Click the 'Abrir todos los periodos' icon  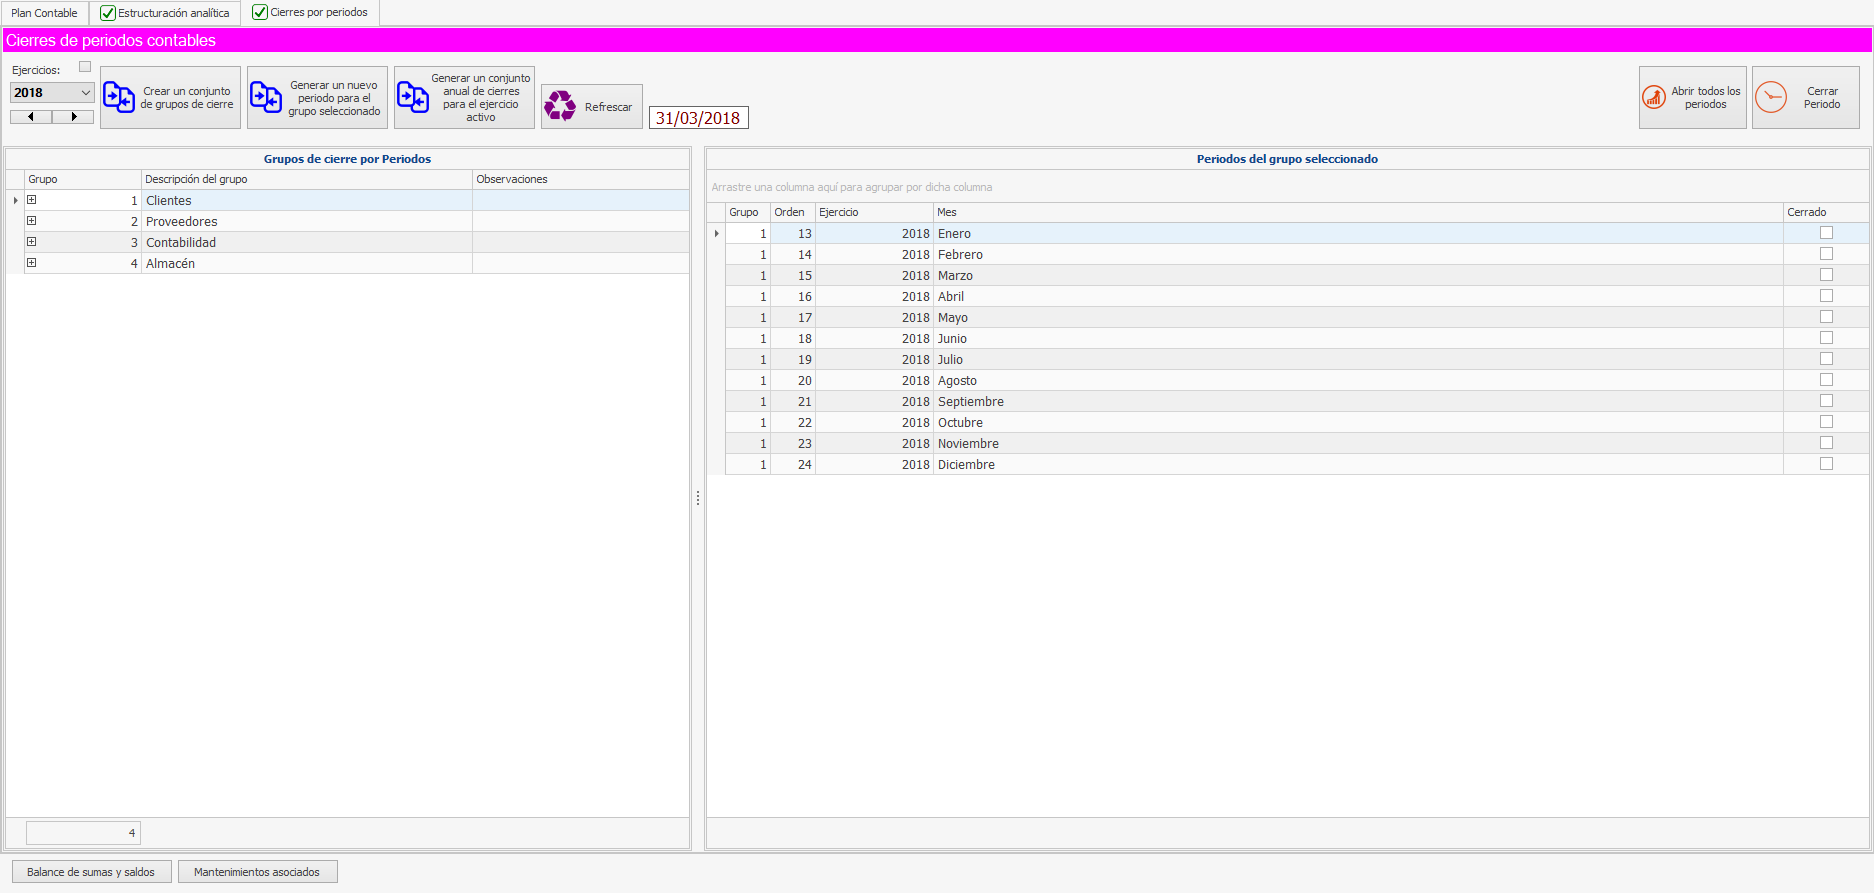1654,98
